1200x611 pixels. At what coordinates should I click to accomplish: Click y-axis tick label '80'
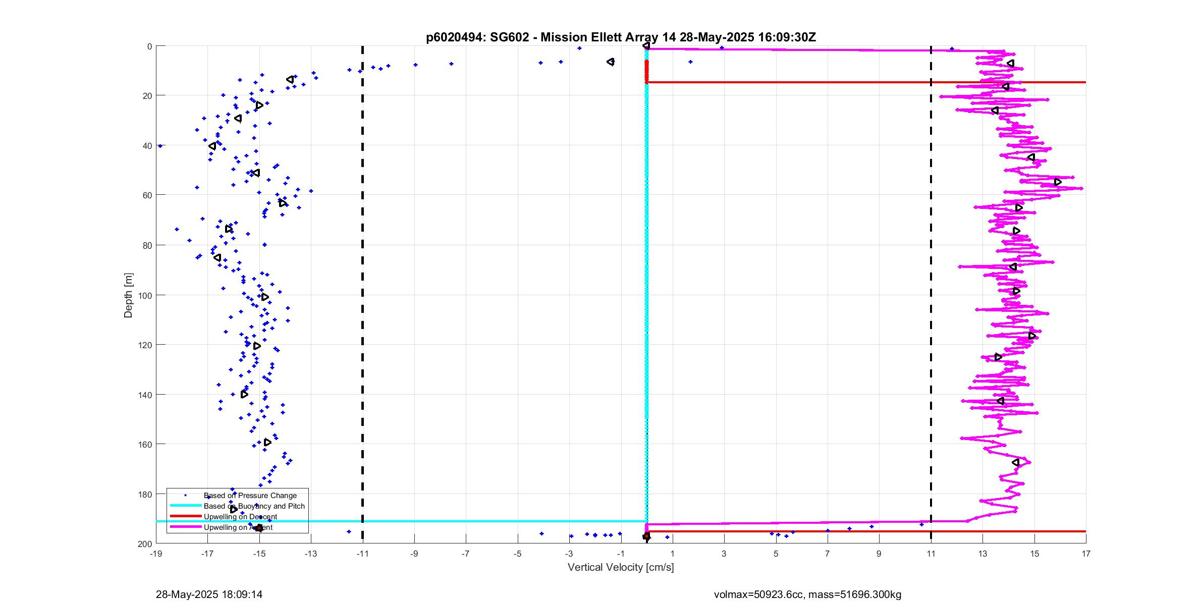[x=146, y=245]
